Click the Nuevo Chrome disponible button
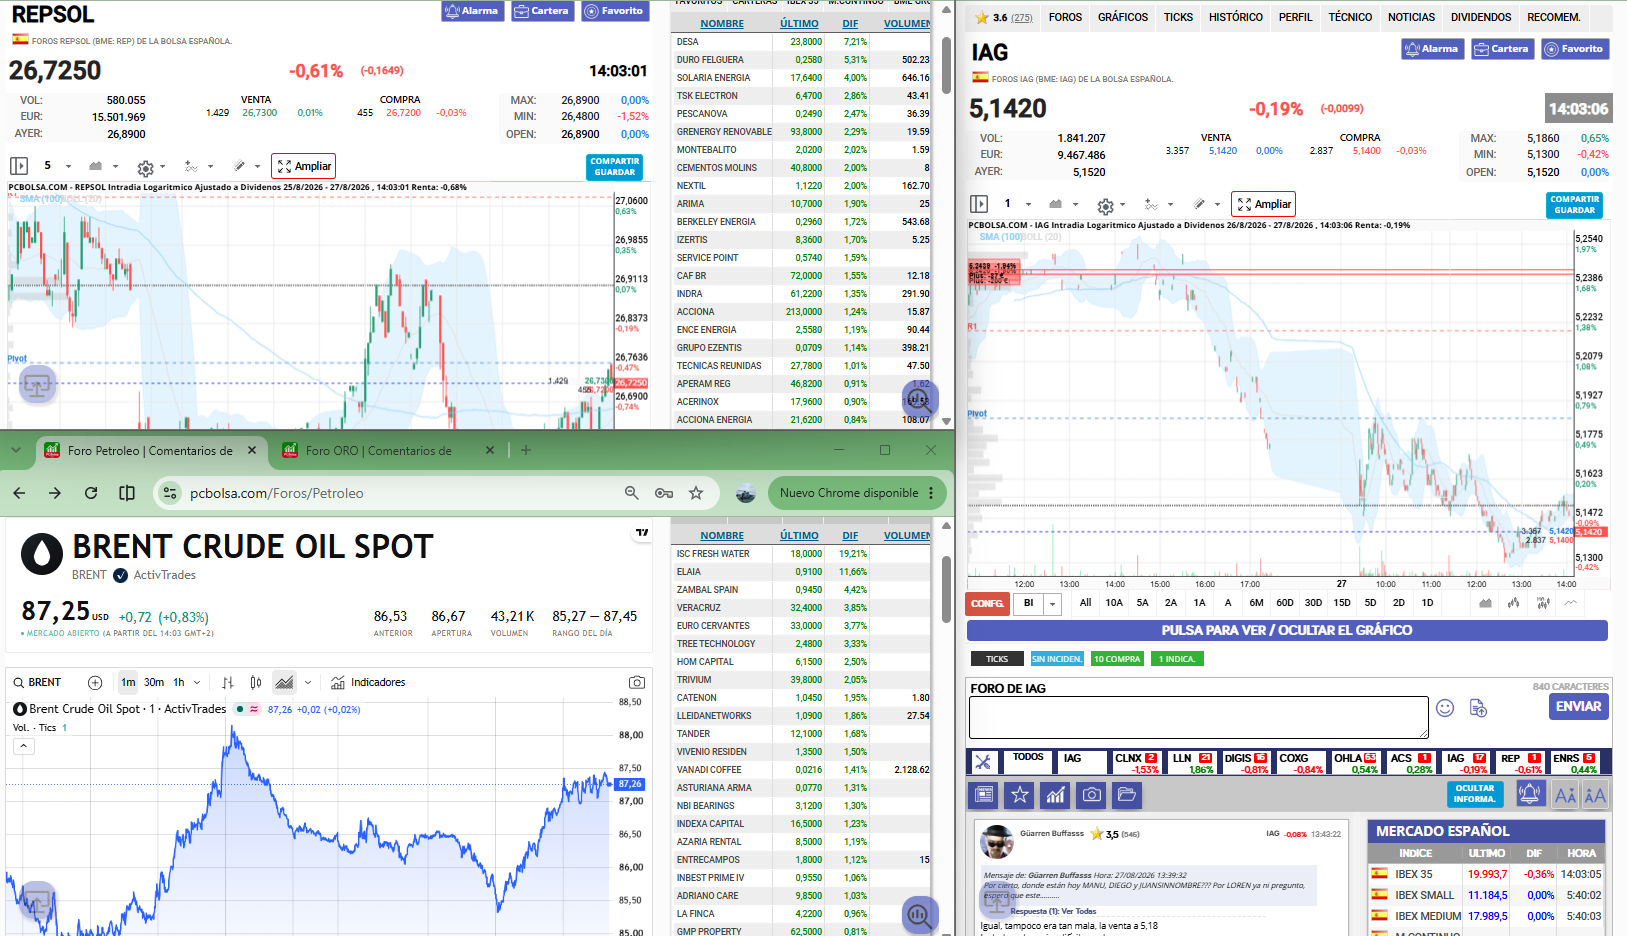Screen dimensions: 1627x936 pyautogui.click(x=857, y=493)
